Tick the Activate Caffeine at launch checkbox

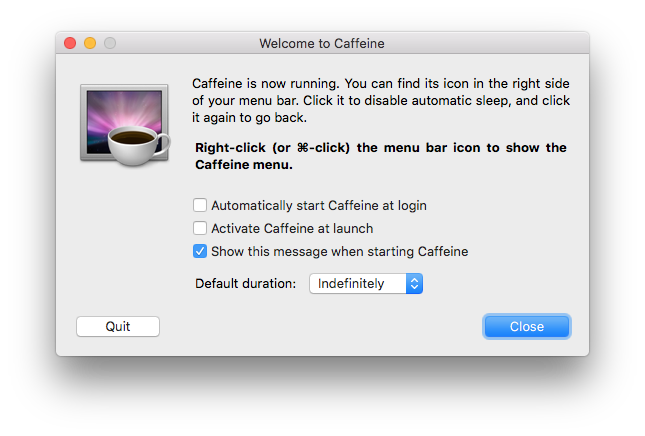[201, 228]
